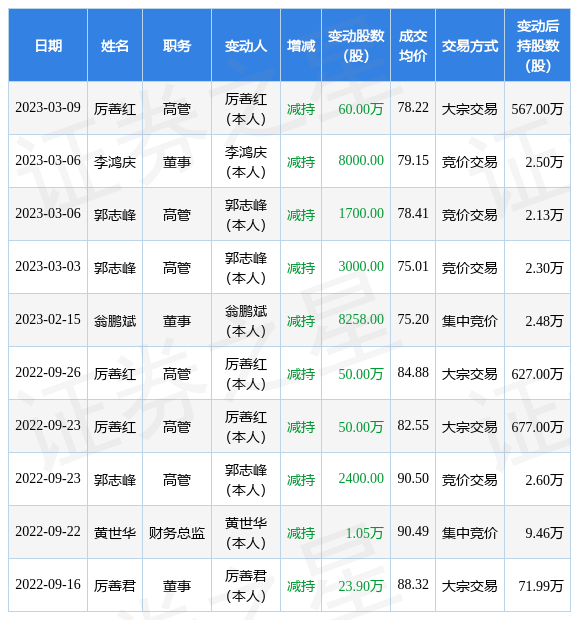Select 厉善君 in the name column
Image resolution: width=571 pixels, height=620 pixels.
115,586
